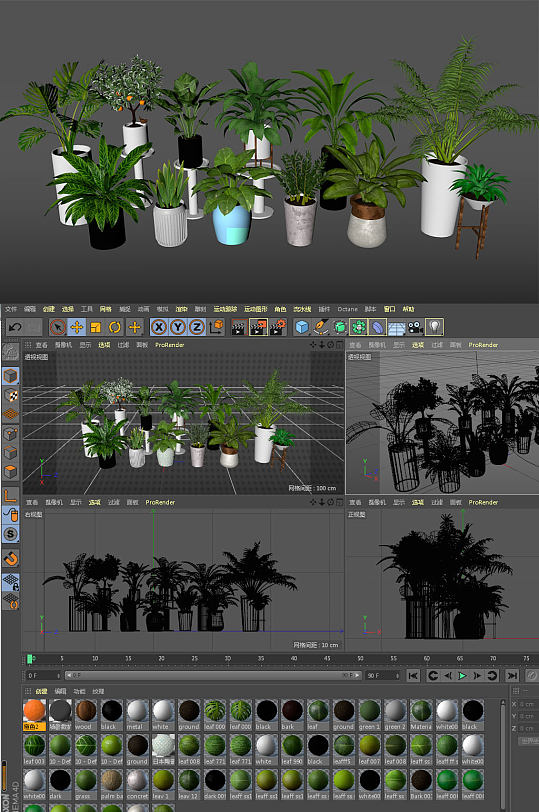Open the 创建 menu in the menu bar

[49, 309]
